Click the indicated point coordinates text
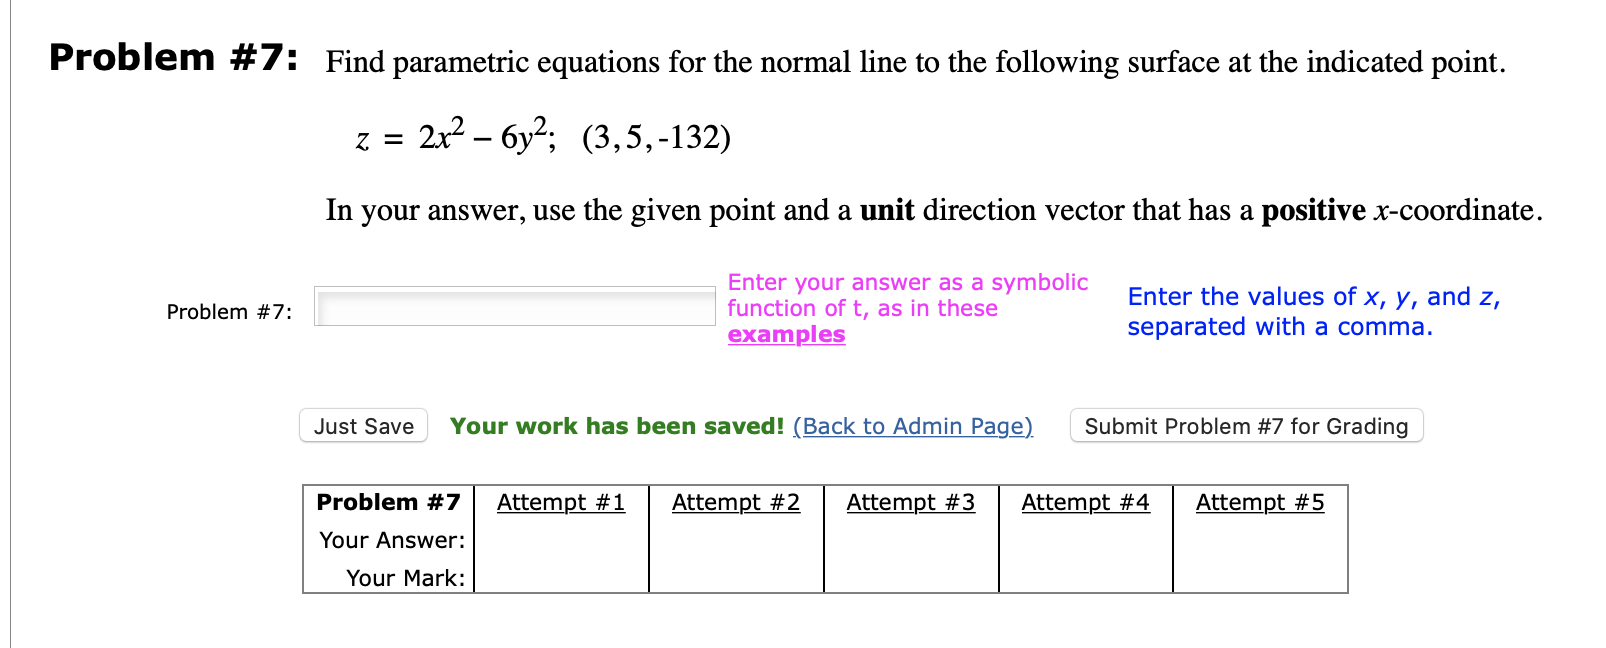Image resolution: width=1606 pixels, height=648 pixels. pos(655,137)
